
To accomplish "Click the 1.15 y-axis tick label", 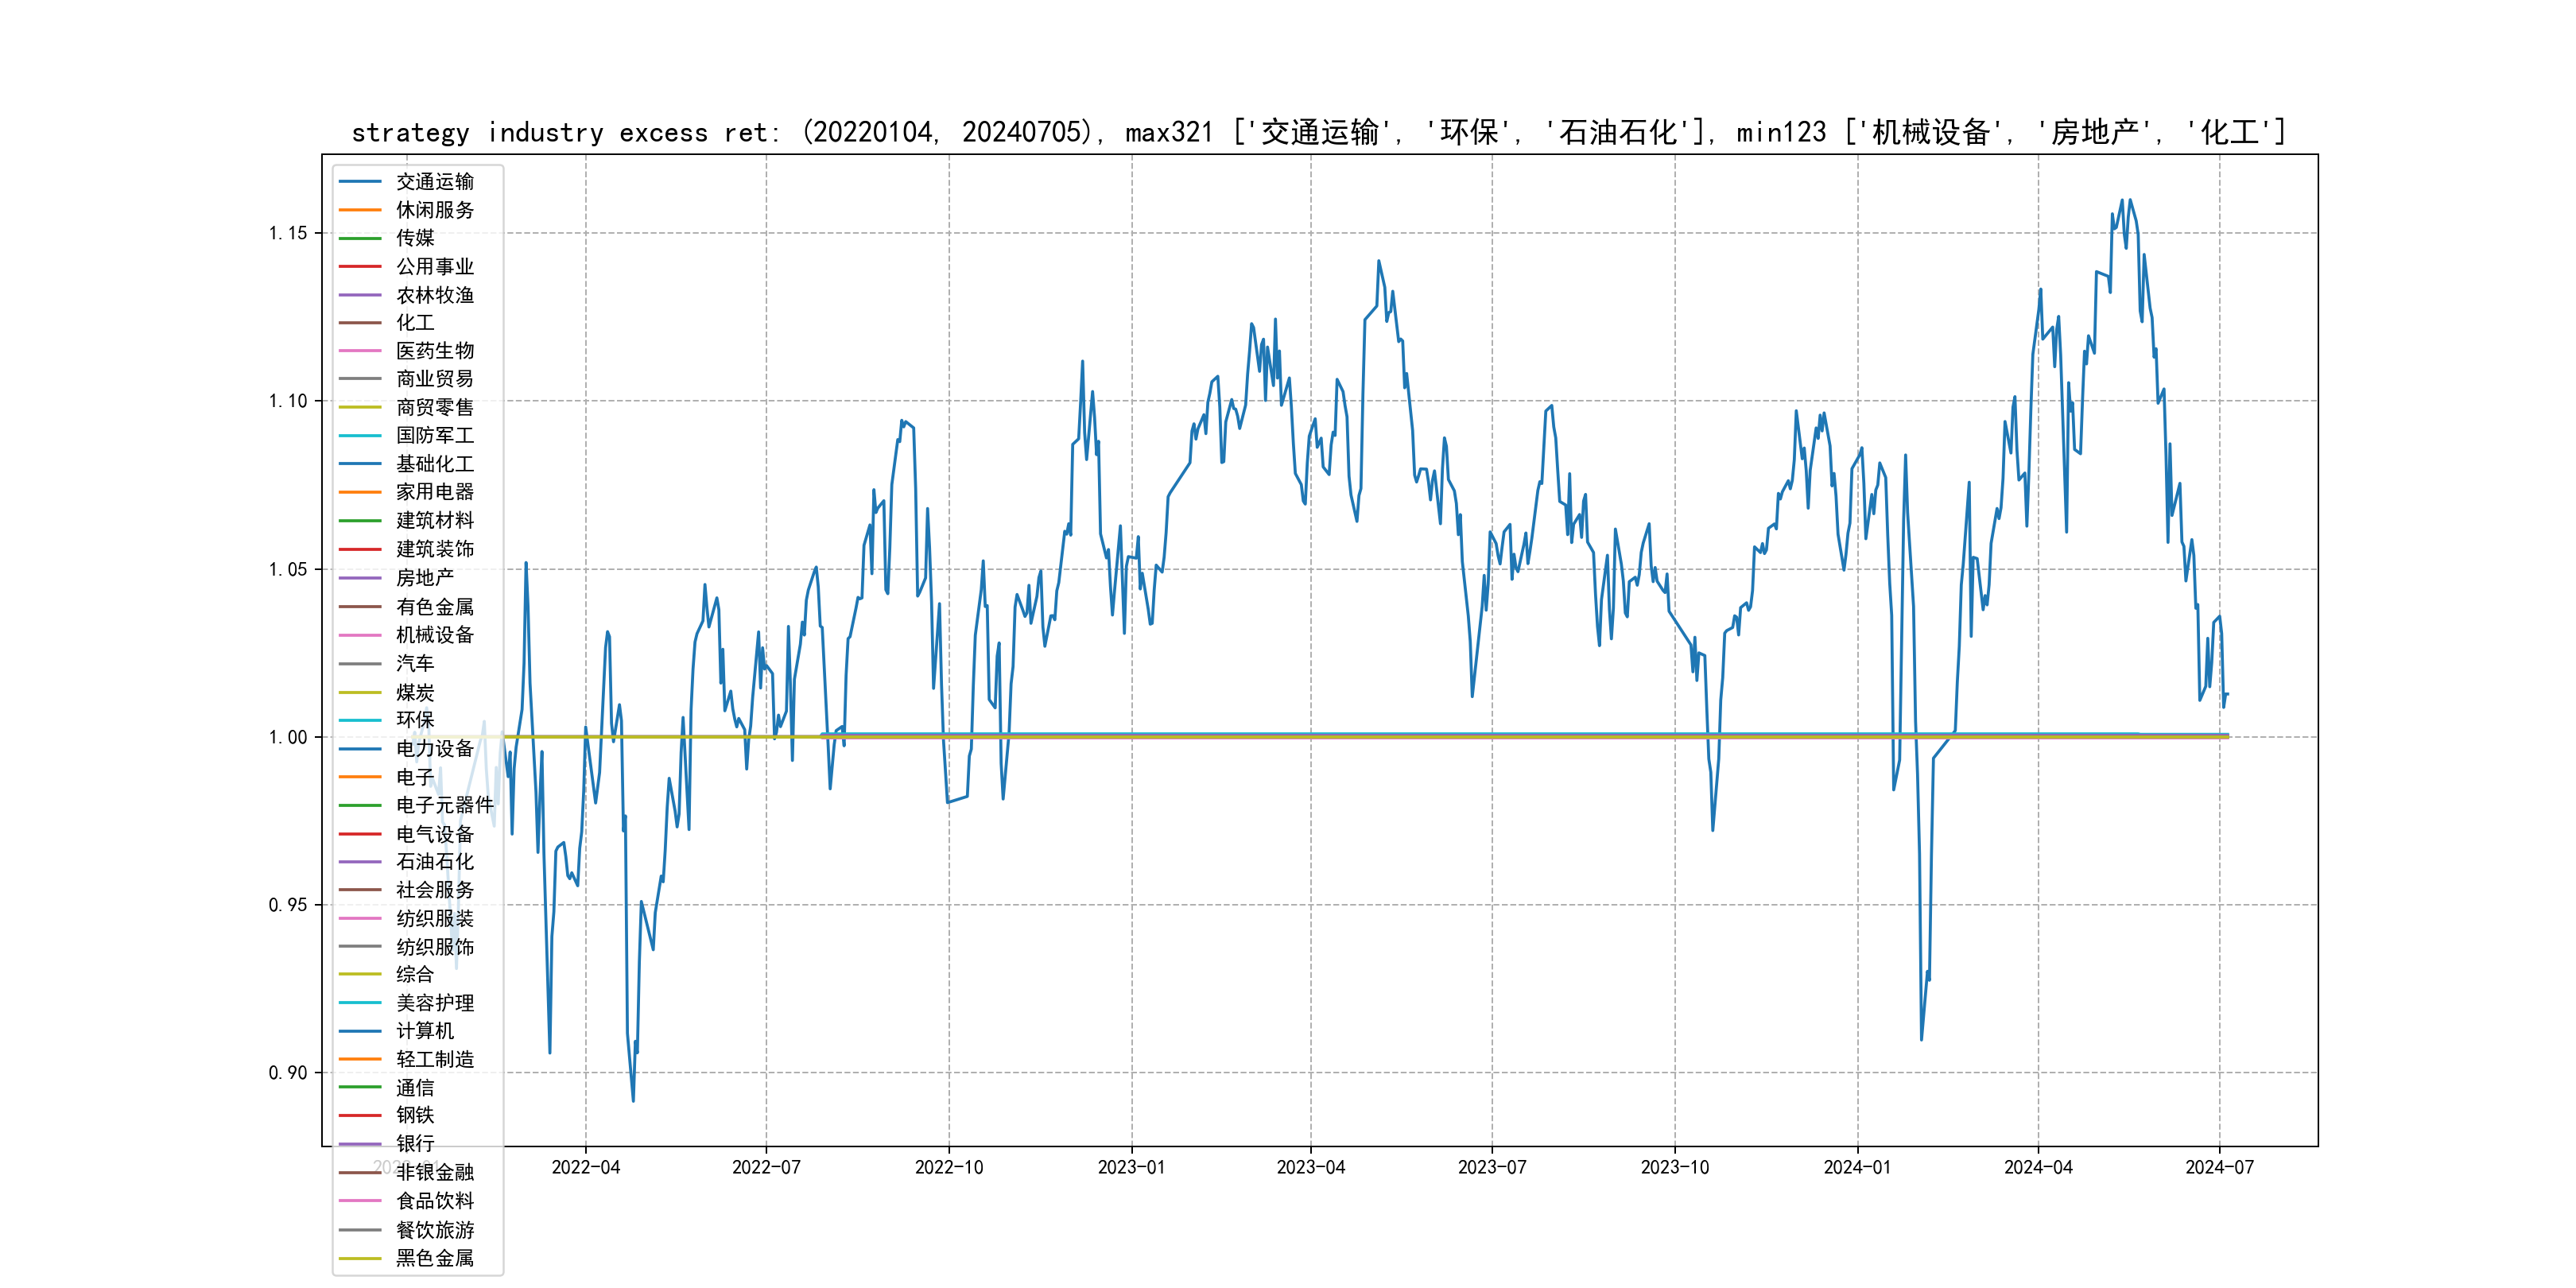I will click(288, 233).
